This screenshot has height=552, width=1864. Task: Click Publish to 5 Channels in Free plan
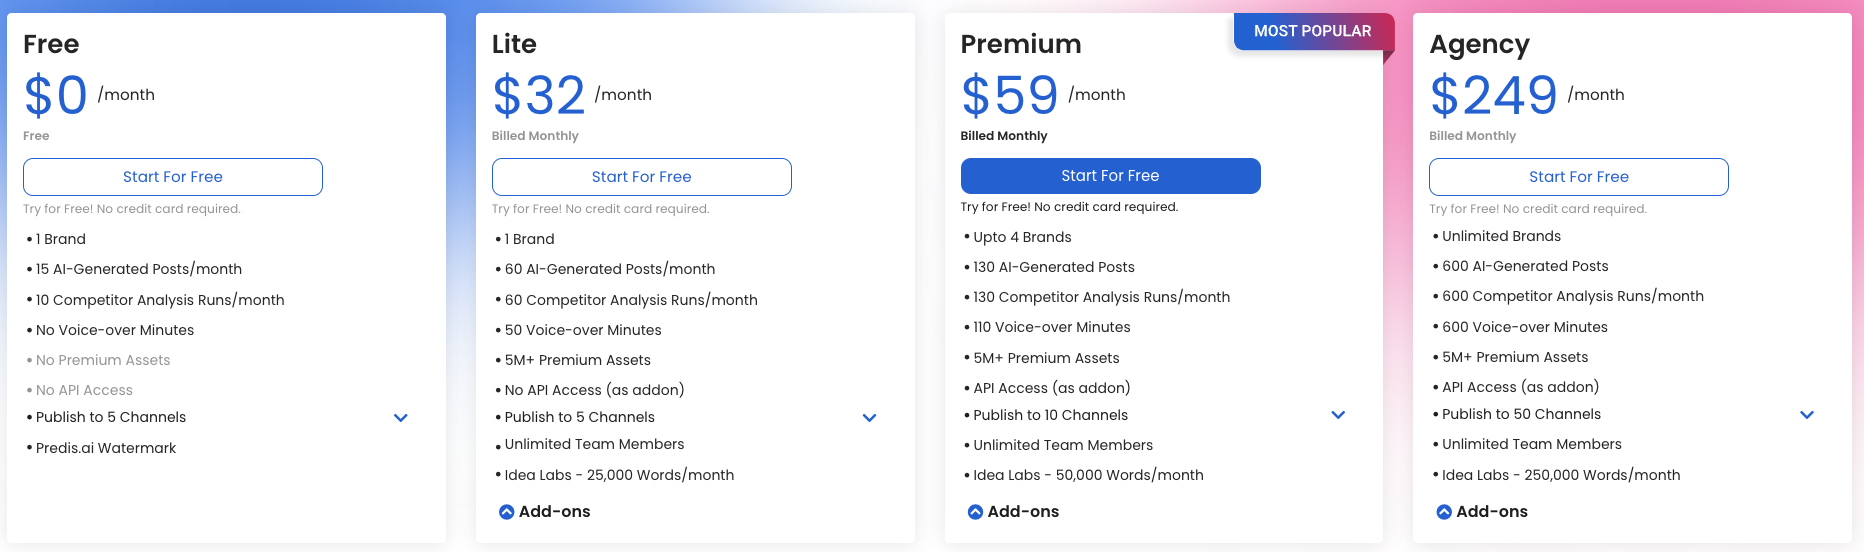111,418
